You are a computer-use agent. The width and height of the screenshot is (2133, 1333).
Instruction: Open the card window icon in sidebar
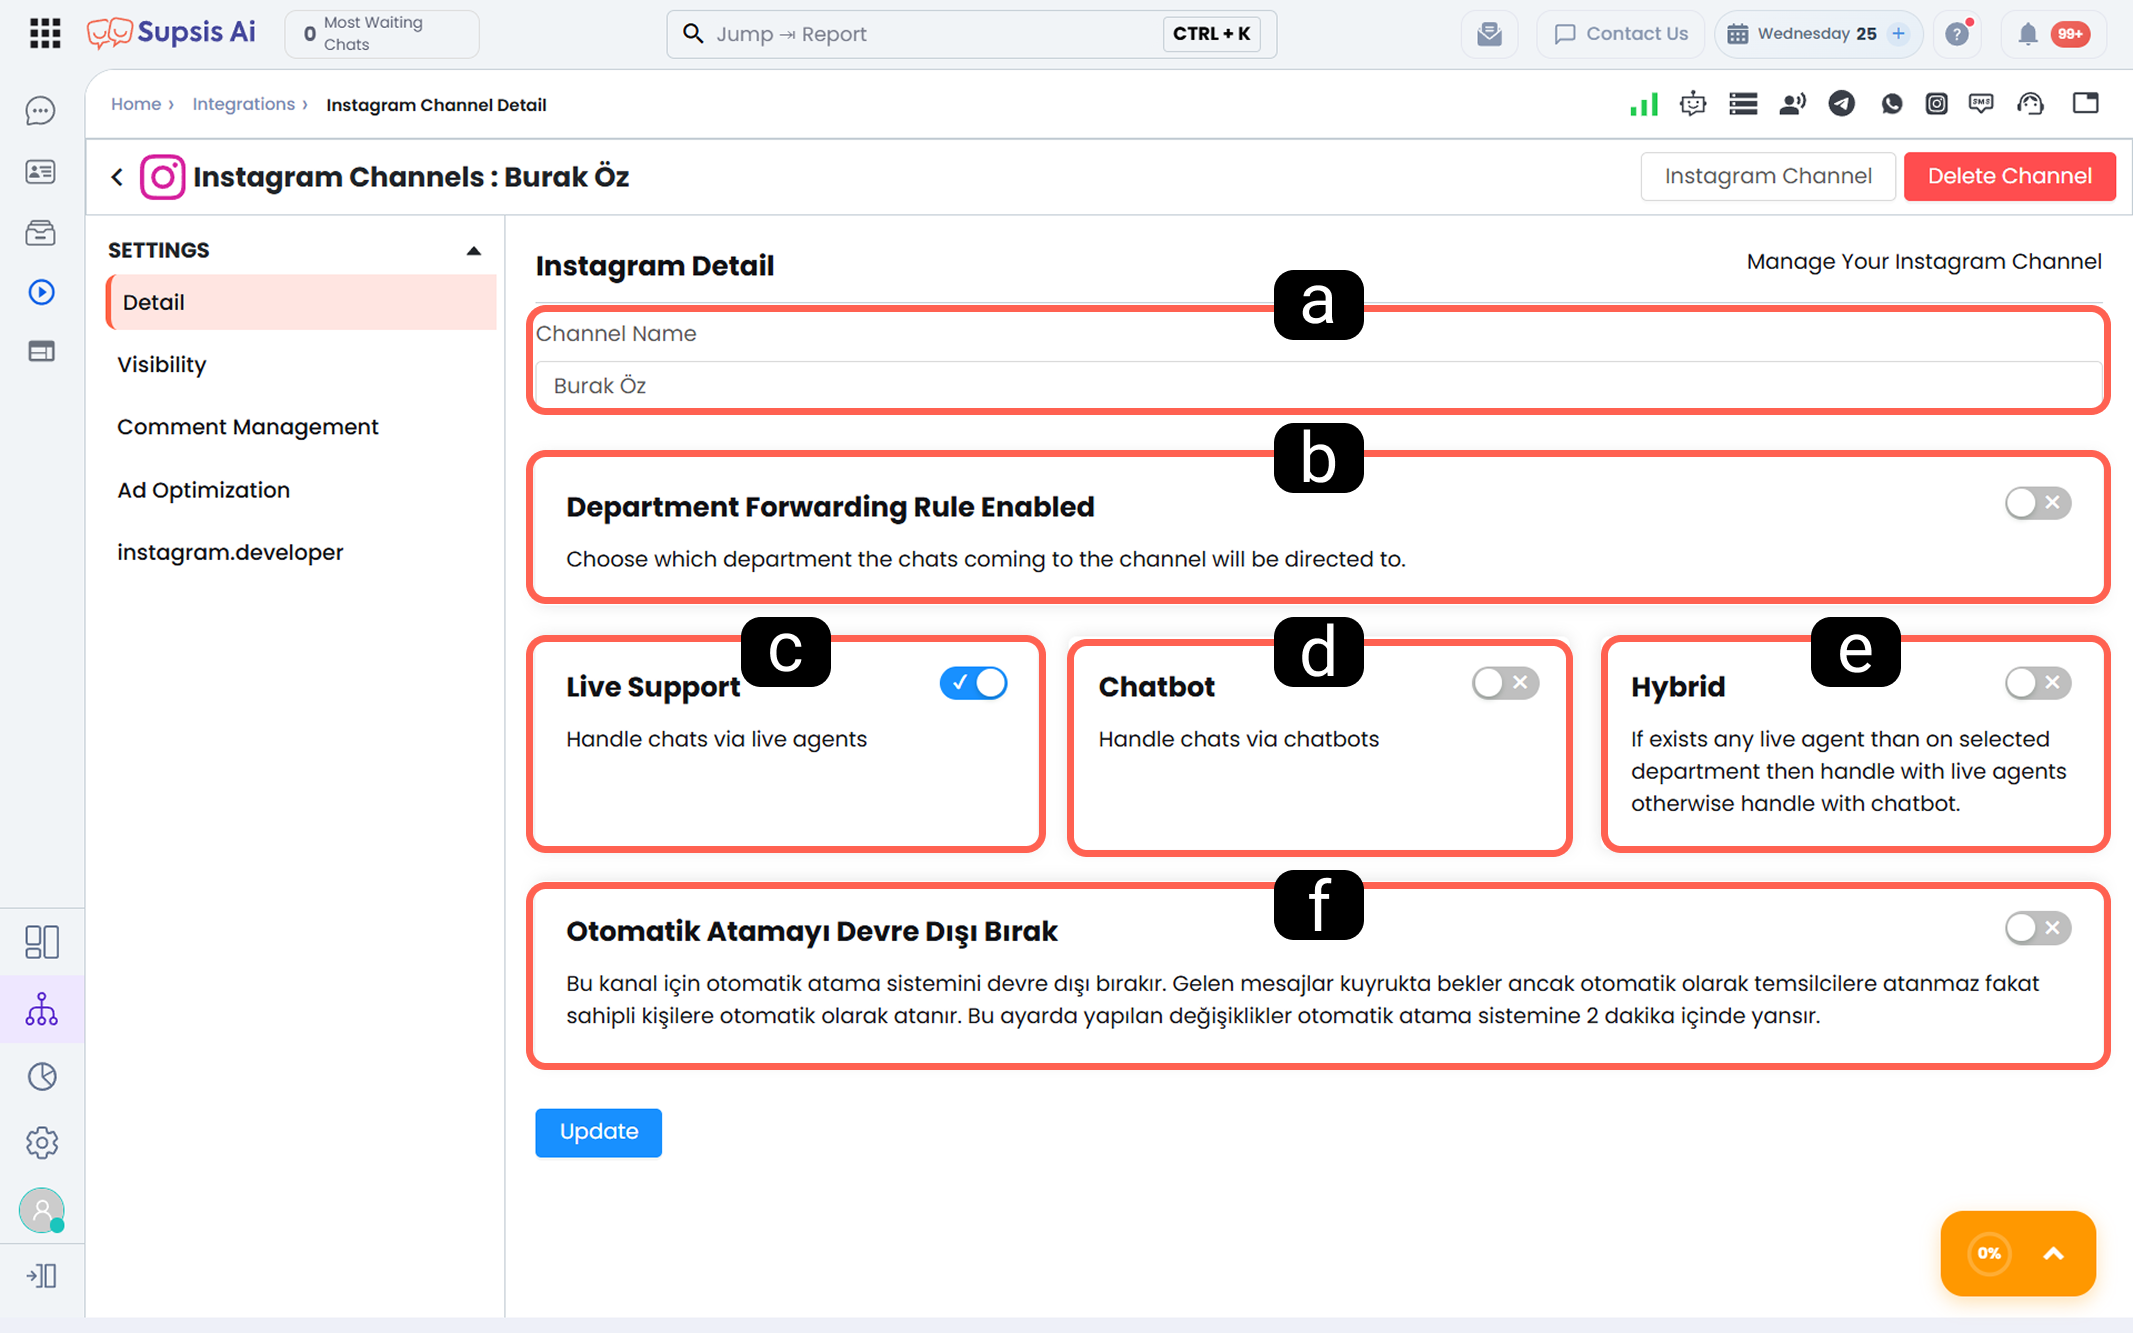[x=41, y=351]
